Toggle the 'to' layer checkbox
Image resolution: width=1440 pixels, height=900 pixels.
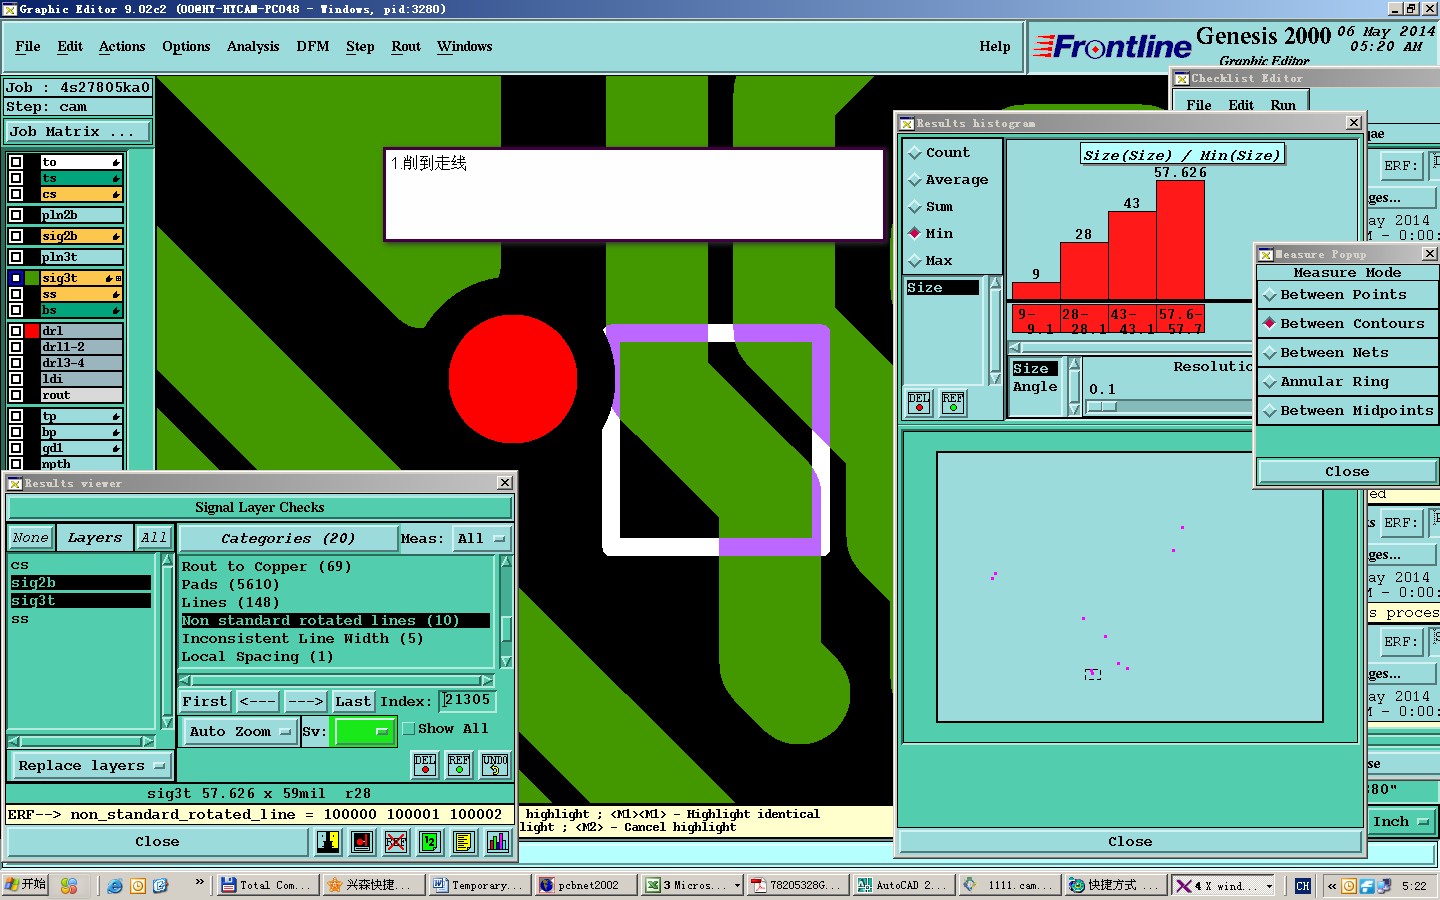click(x=16, y=162)
